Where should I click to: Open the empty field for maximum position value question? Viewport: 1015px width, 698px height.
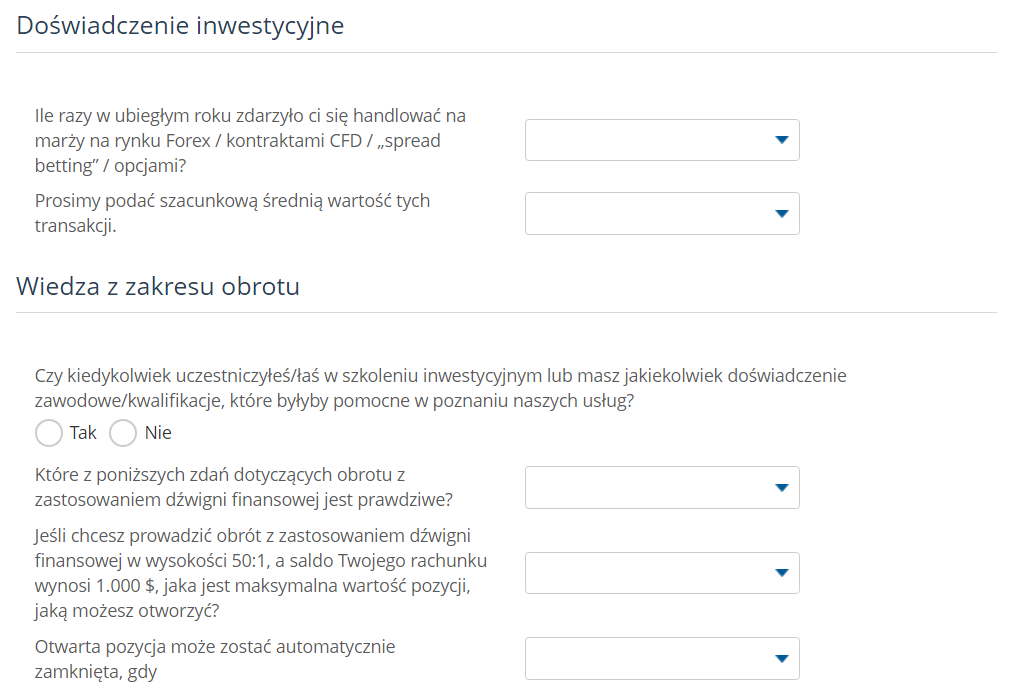650,573
